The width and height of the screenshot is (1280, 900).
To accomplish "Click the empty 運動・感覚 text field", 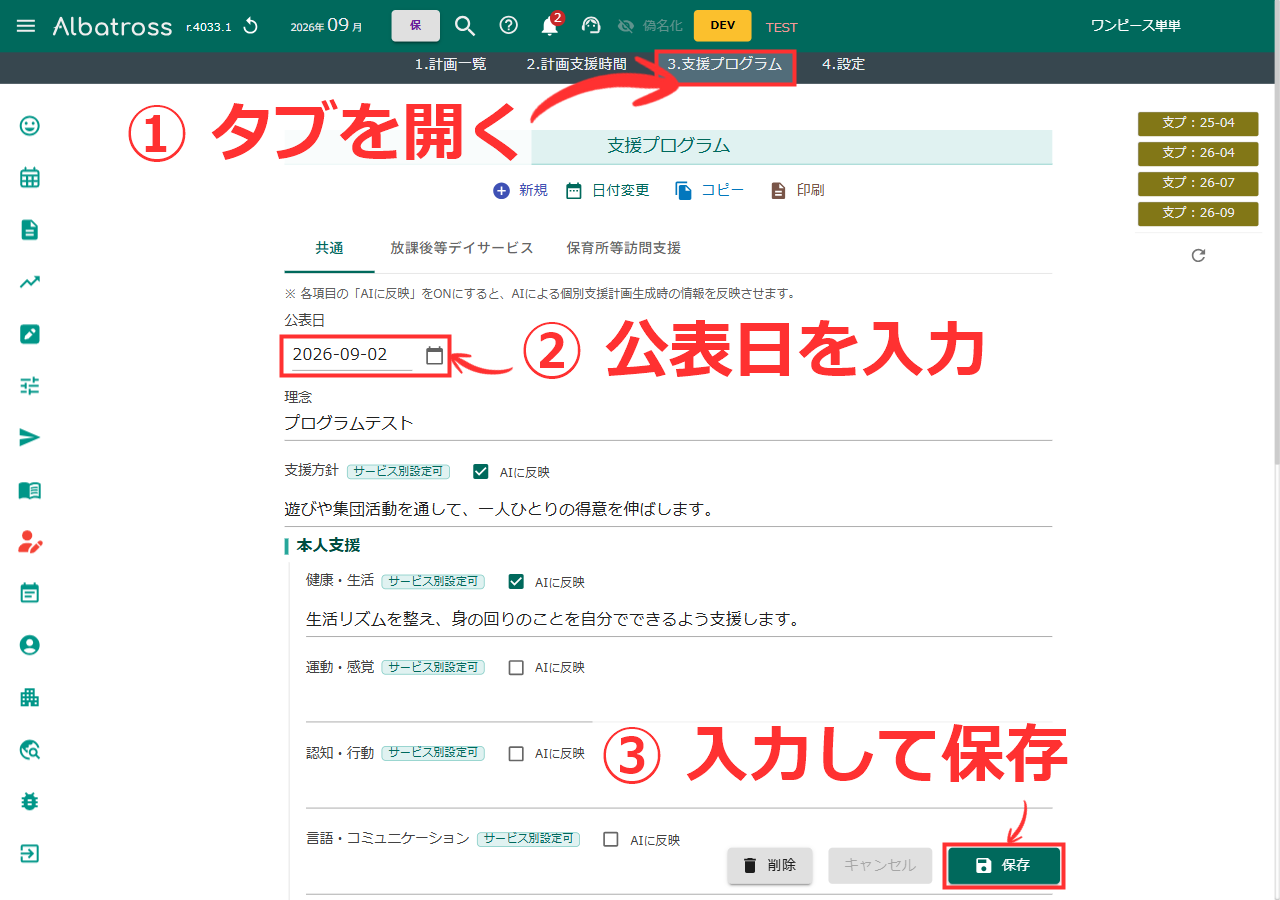I will (x=679, y=705).
